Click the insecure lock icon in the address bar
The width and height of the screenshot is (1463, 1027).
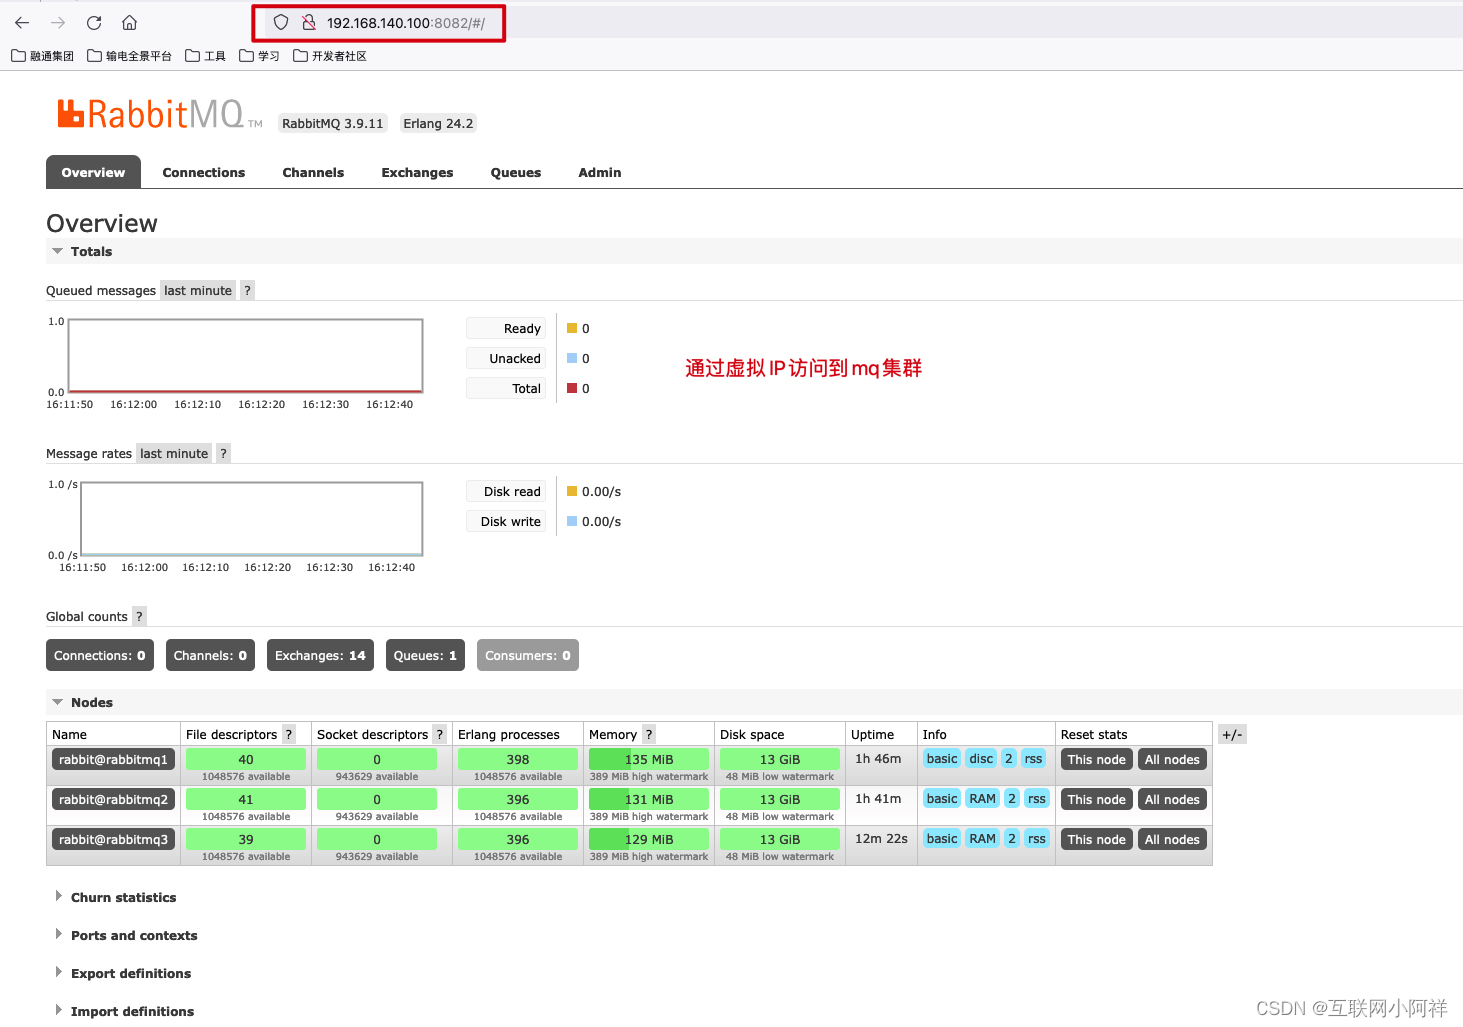coord(308,22)
